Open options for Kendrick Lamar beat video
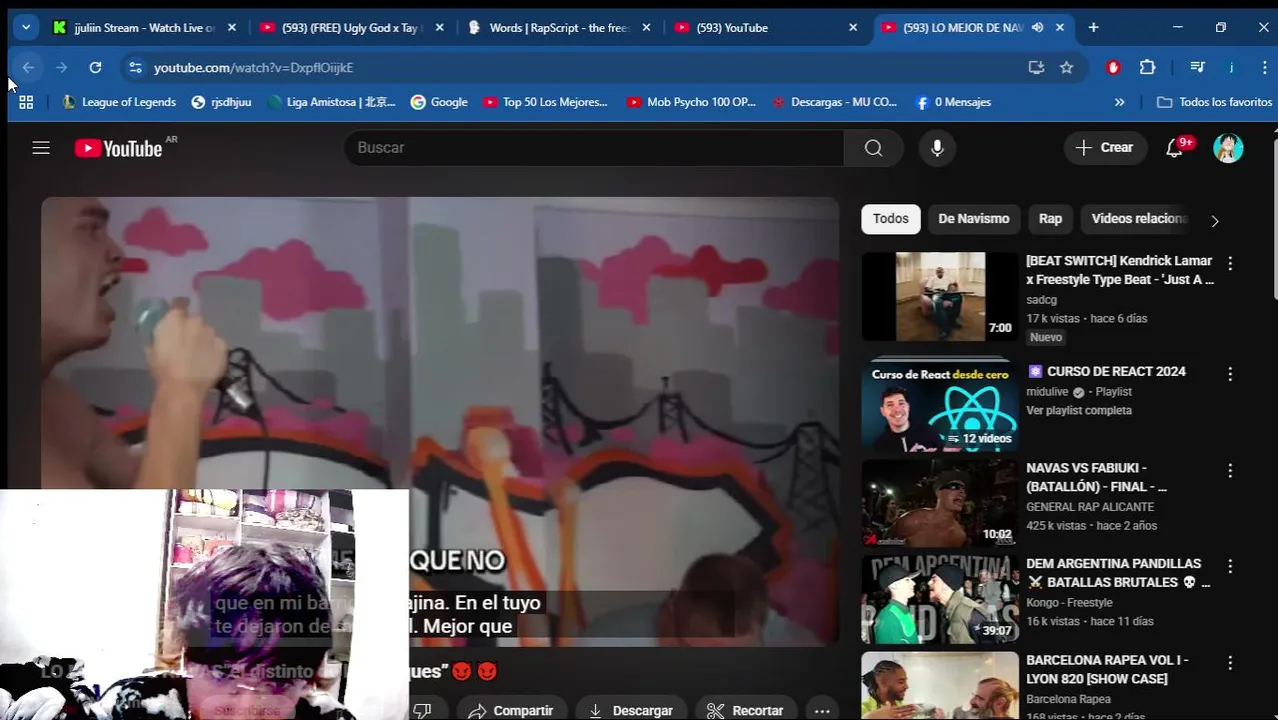This screenshot has width=1278, height=720. (1230, 263)
